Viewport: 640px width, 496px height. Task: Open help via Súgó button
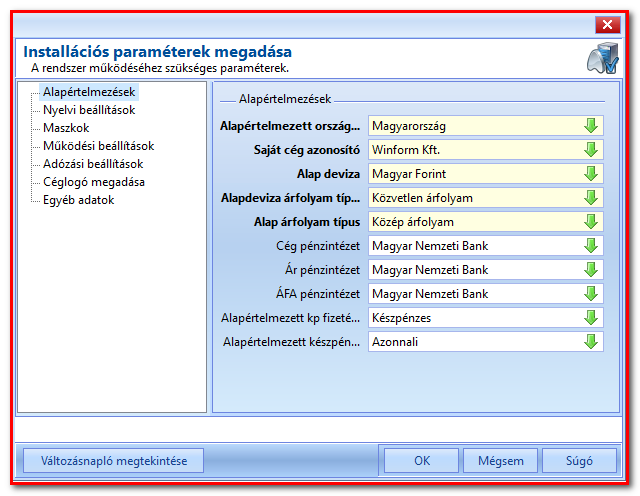(579, 460)
